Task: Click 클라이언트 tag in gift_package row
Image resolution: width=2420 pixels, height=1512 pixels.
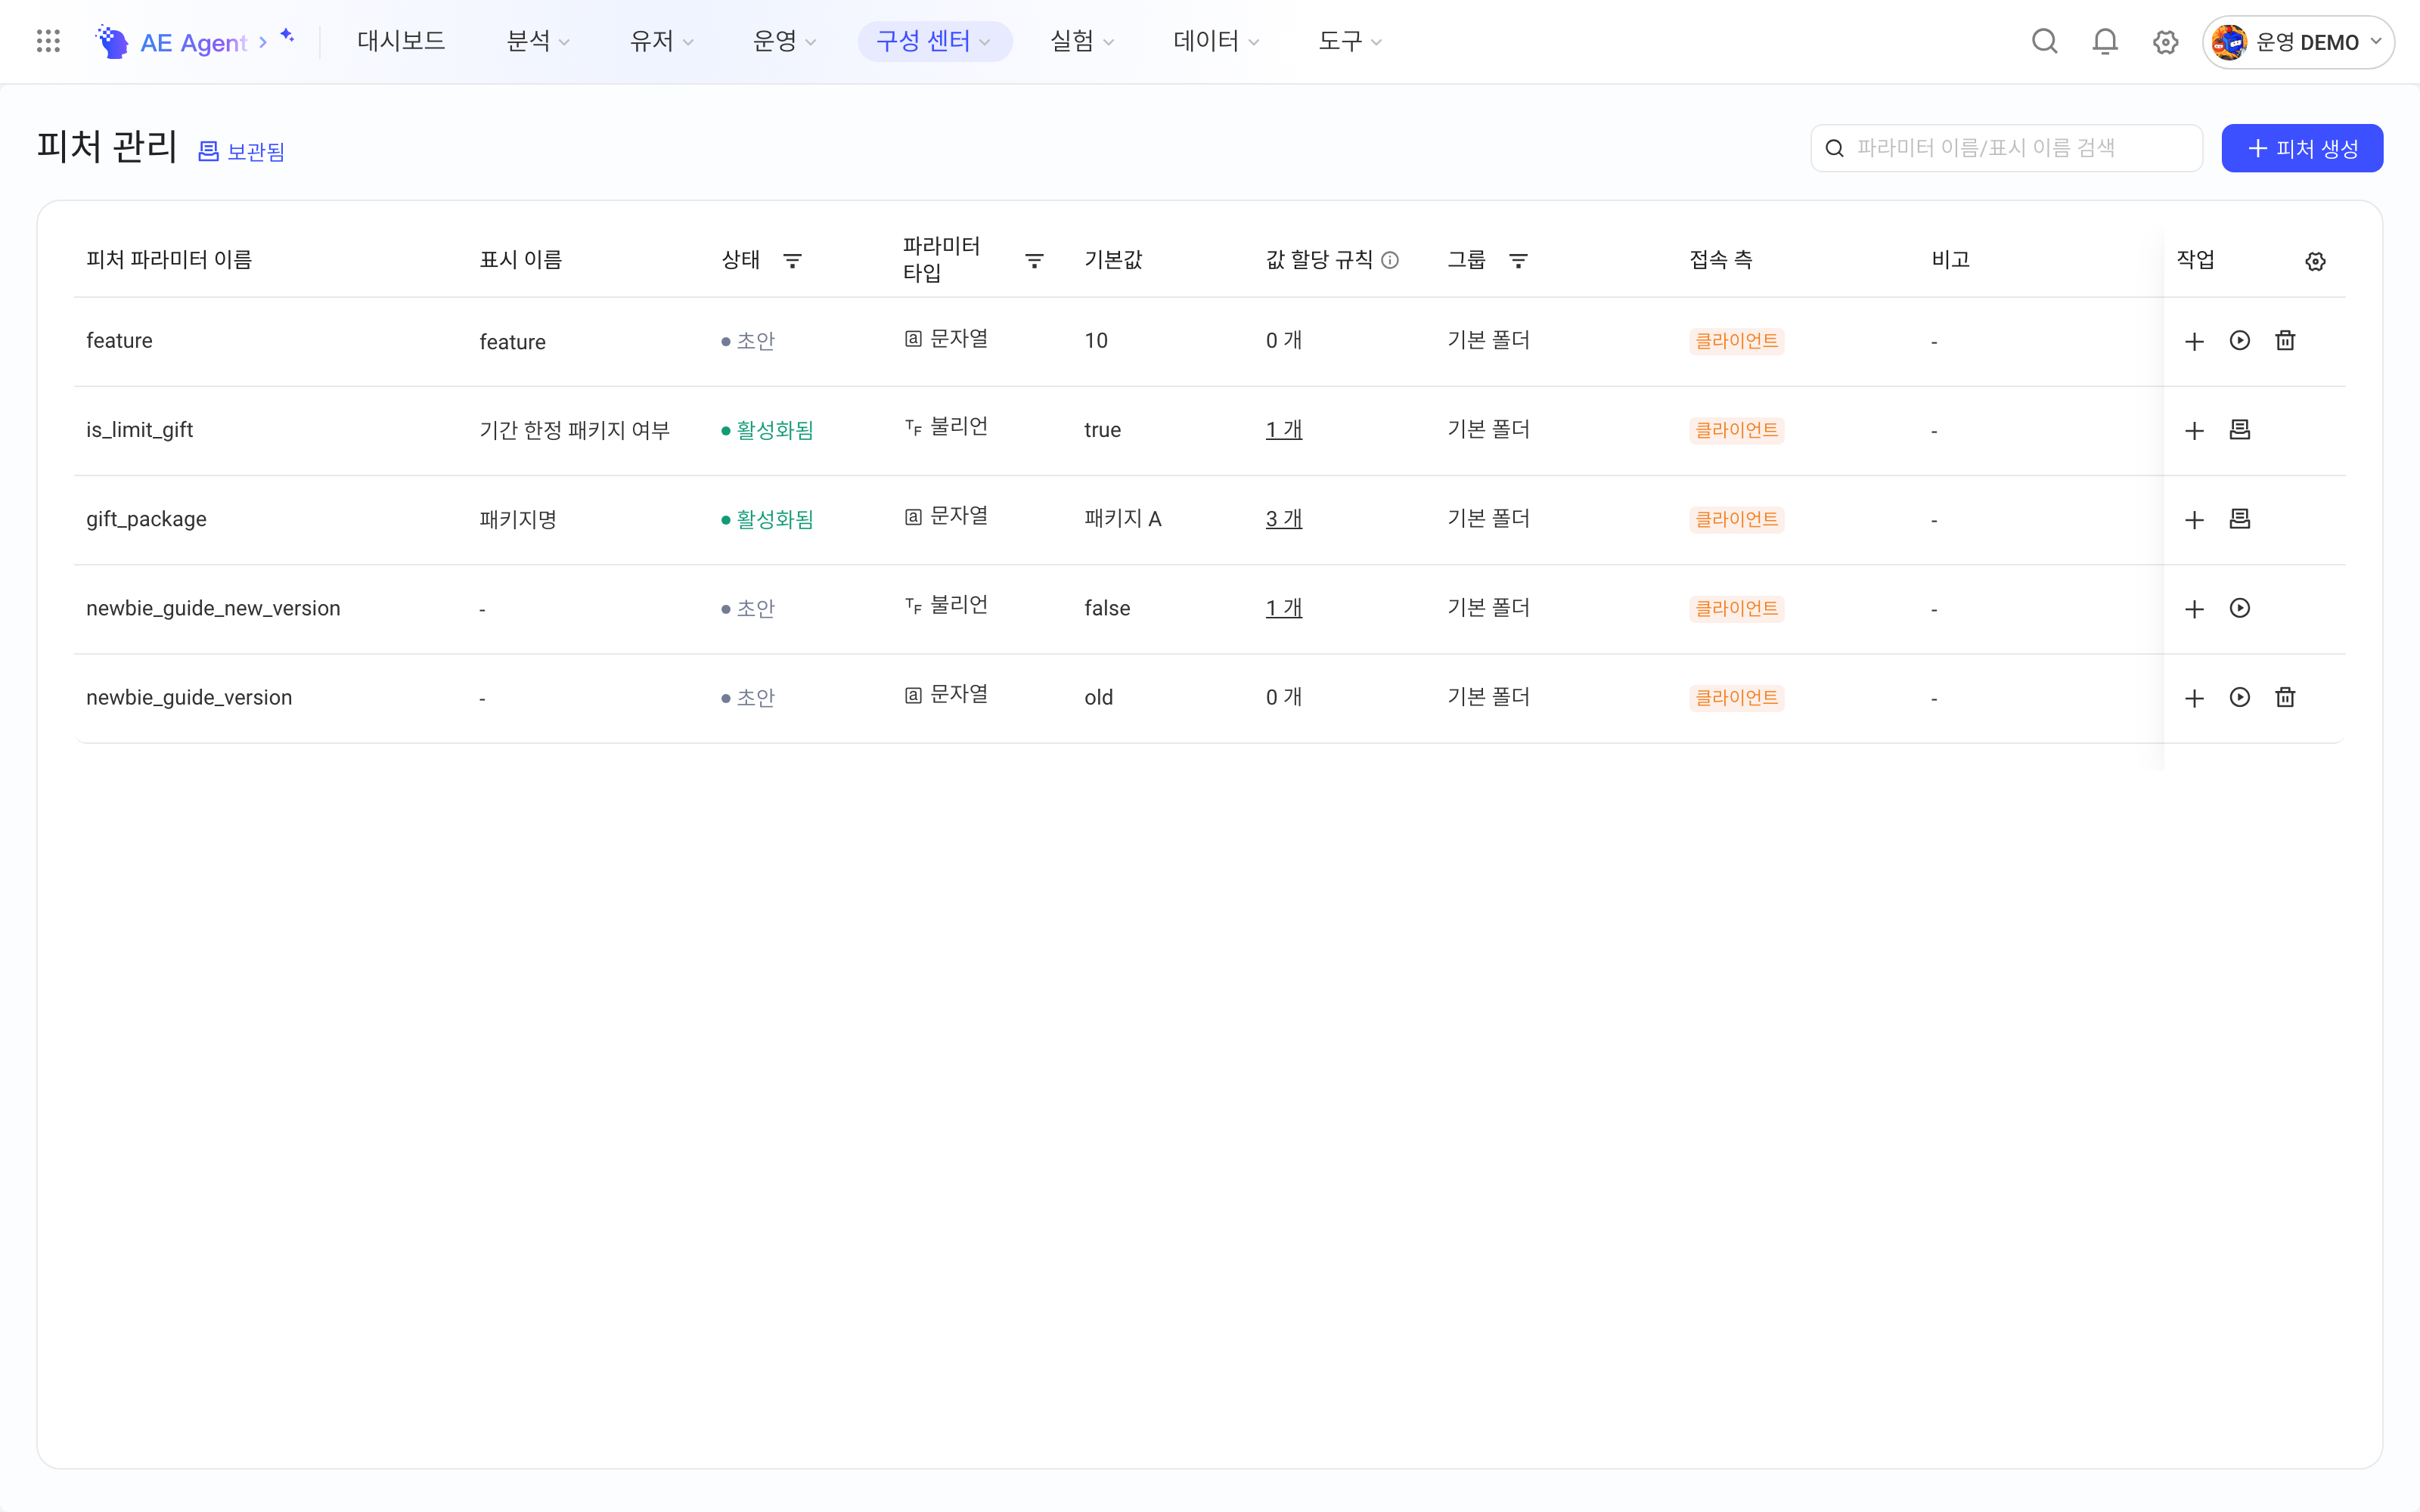Action: (1736, 519)
